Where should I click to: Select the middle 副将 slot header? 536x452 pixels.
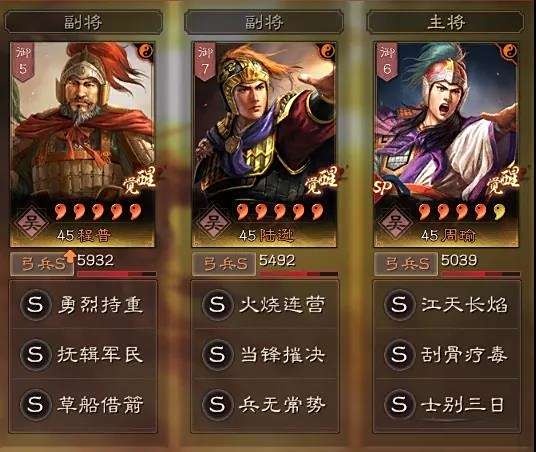click(264, 23)
